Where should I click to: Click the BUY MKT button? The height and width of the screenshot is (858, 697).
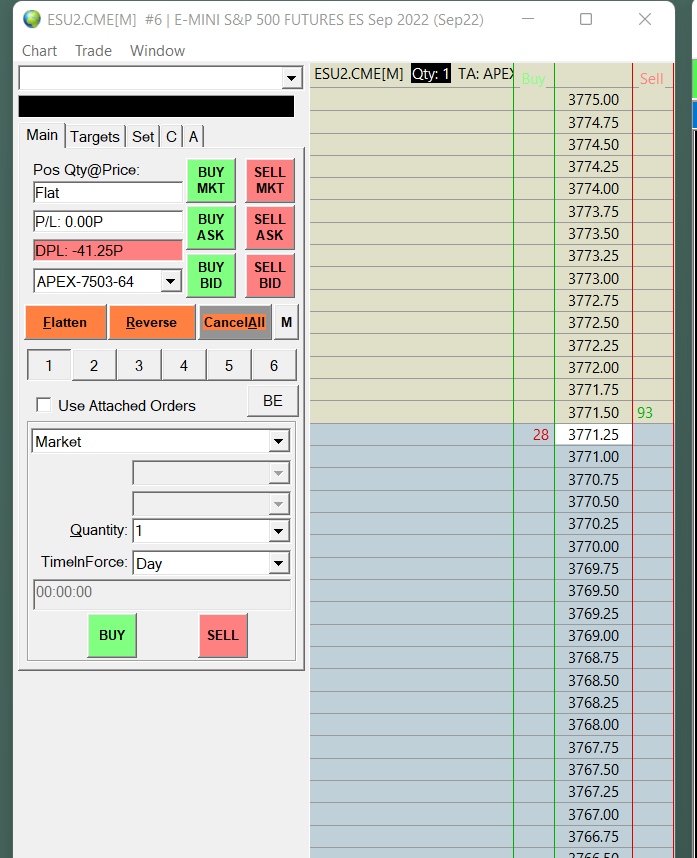(x=211, y=180)
